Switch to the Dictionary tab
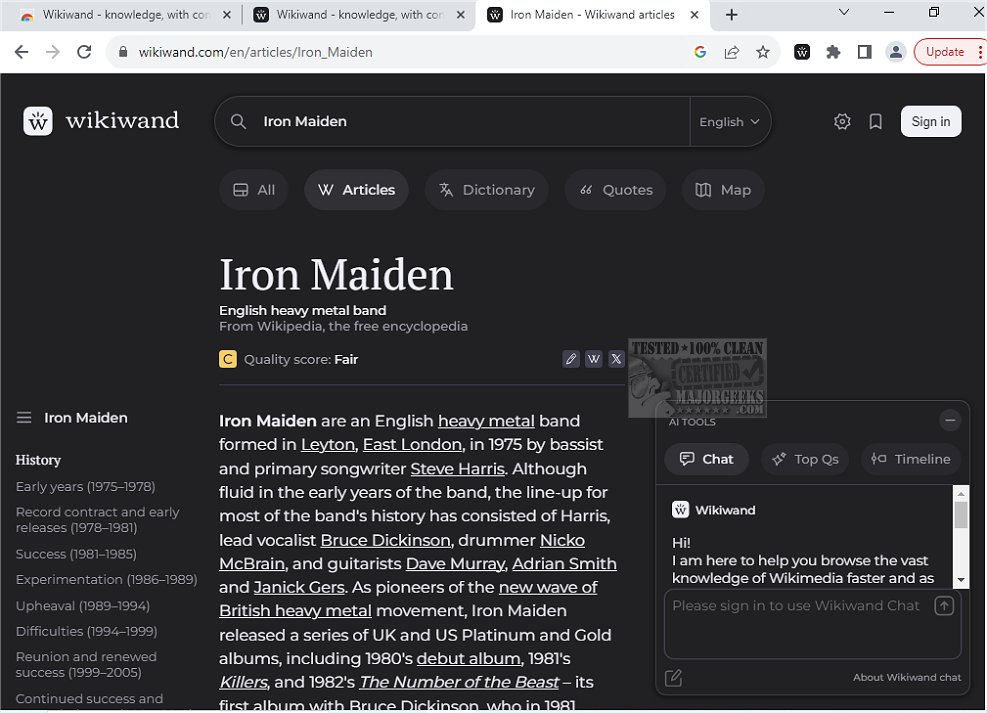Screen dimensions: 987x713 pos(487,189)
